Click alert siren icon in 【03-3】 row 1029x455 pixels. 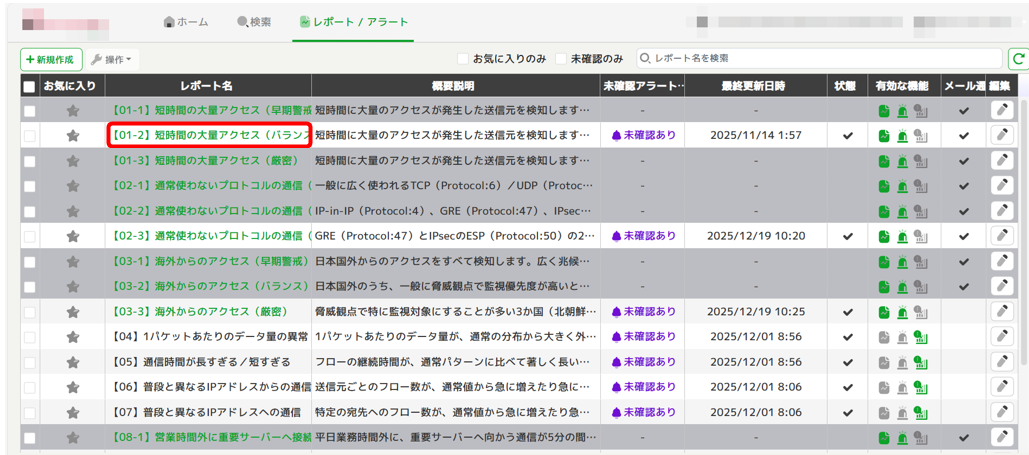(x=902, y=311)
